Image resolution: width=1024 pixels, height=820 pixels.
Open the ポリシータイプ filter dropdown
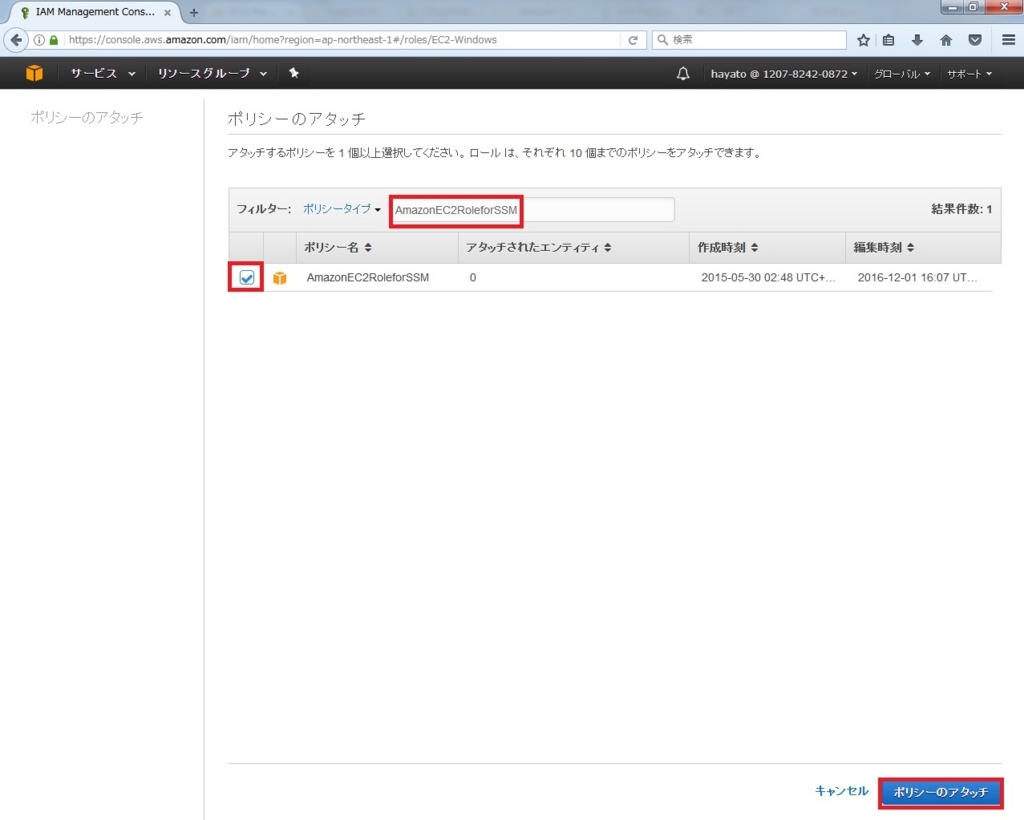coord(342,209)
